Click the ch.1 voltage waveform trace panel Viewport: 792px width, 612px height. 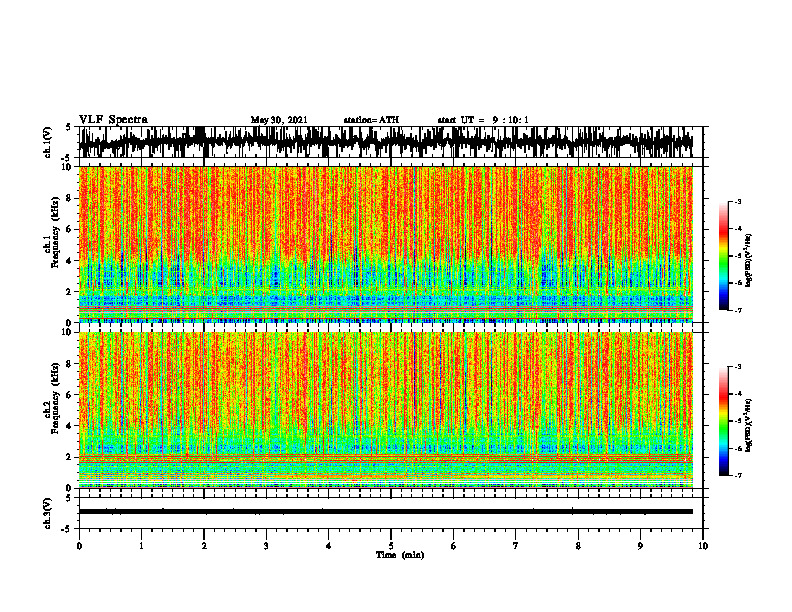coord(391,142)
